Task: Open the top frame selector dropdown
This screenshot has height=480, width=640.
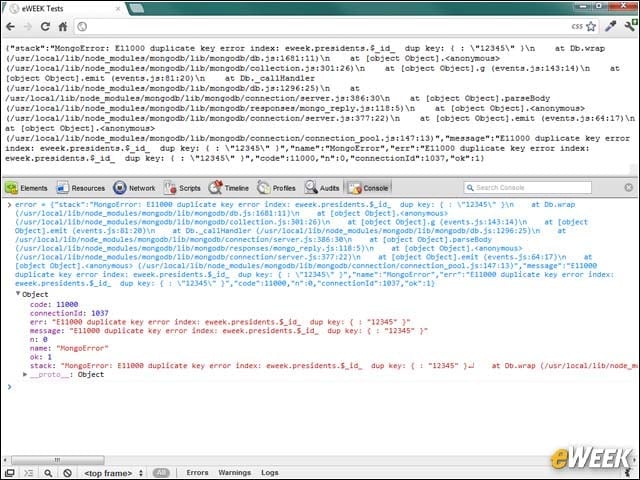Action: (113, 473)
